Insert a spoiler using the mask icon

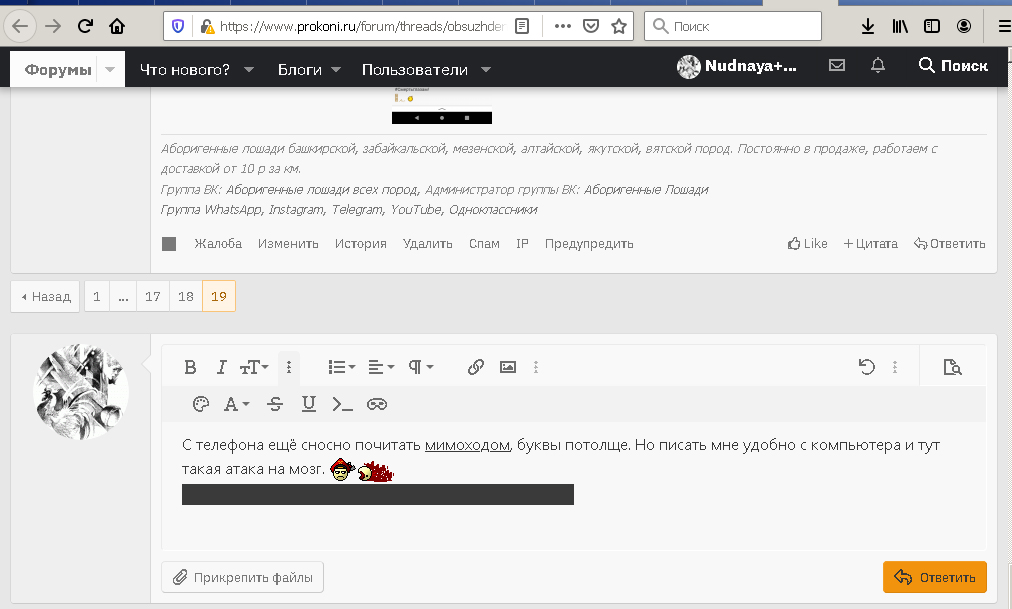377,404
